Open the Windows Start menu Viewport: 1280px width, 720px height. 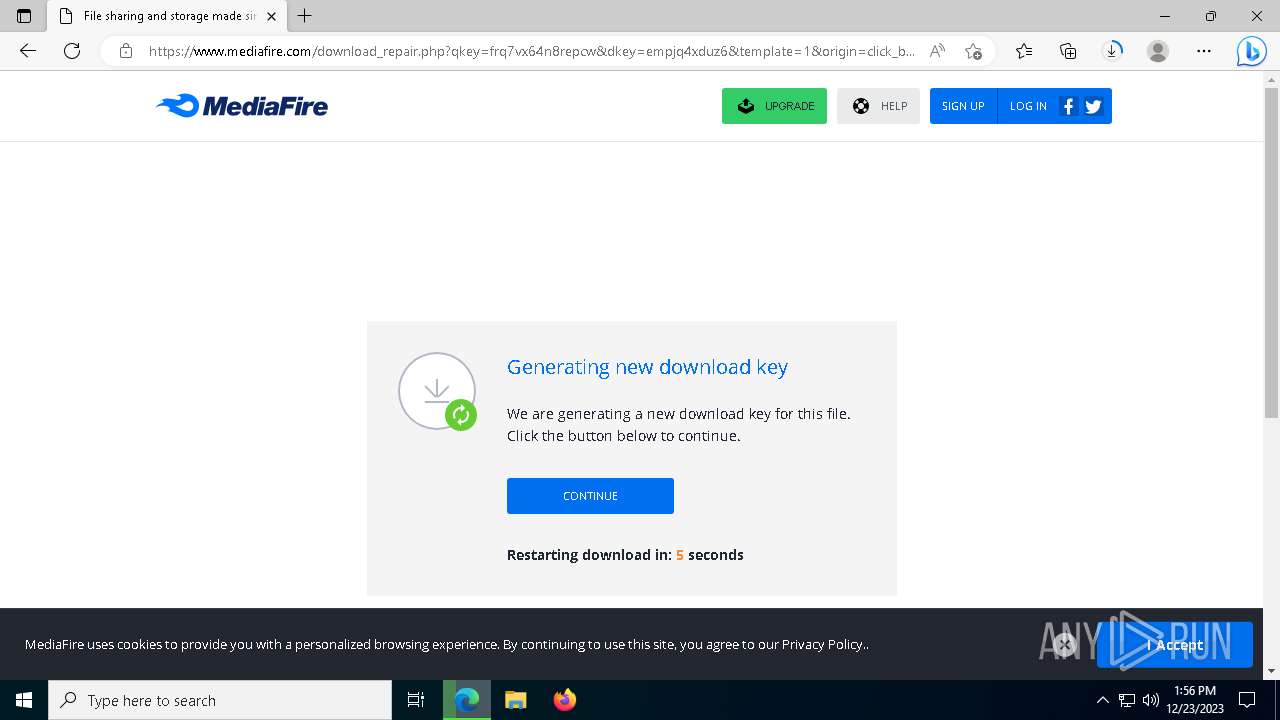pyautogui.click(x=24, y=700)
